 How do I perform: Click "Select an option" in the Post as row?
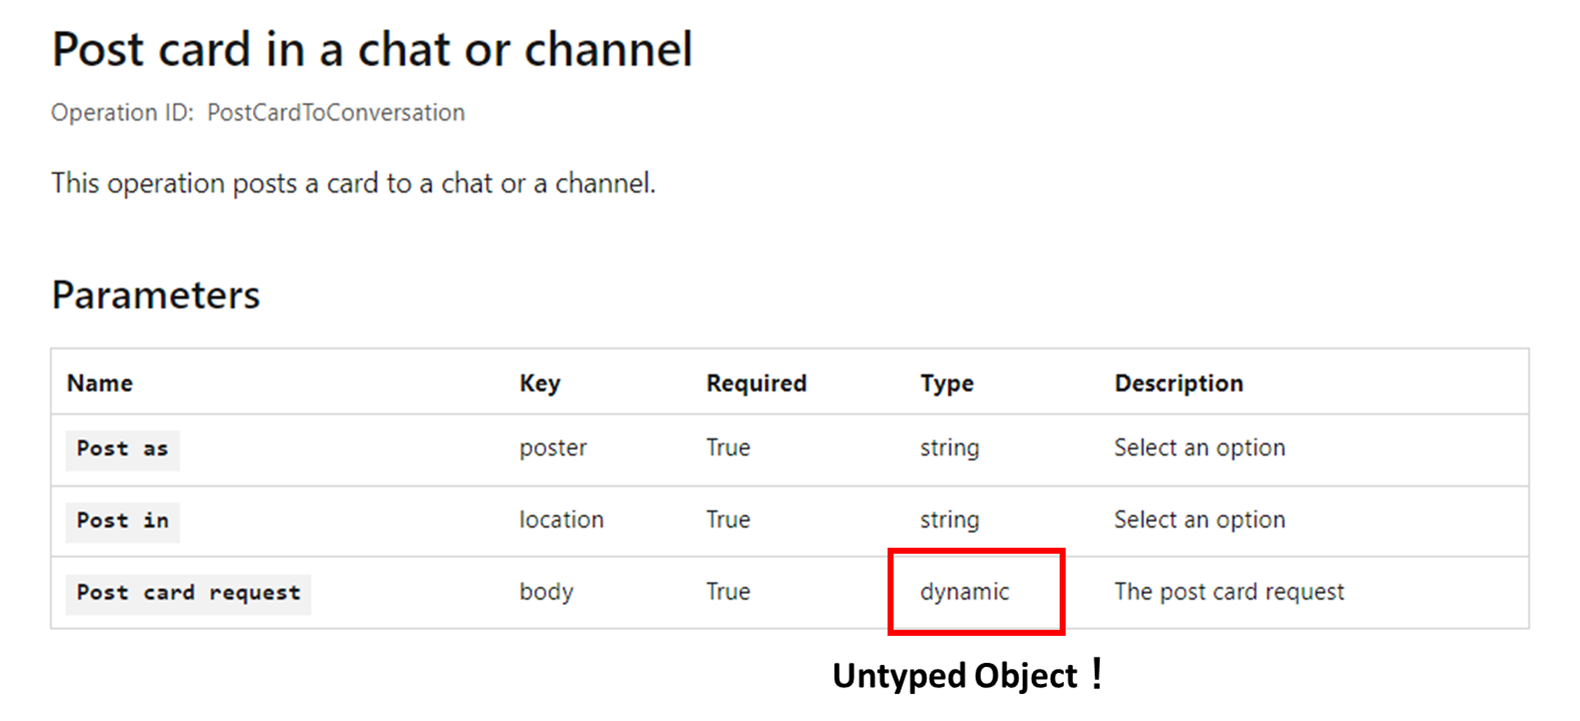tap(1200, 448)
